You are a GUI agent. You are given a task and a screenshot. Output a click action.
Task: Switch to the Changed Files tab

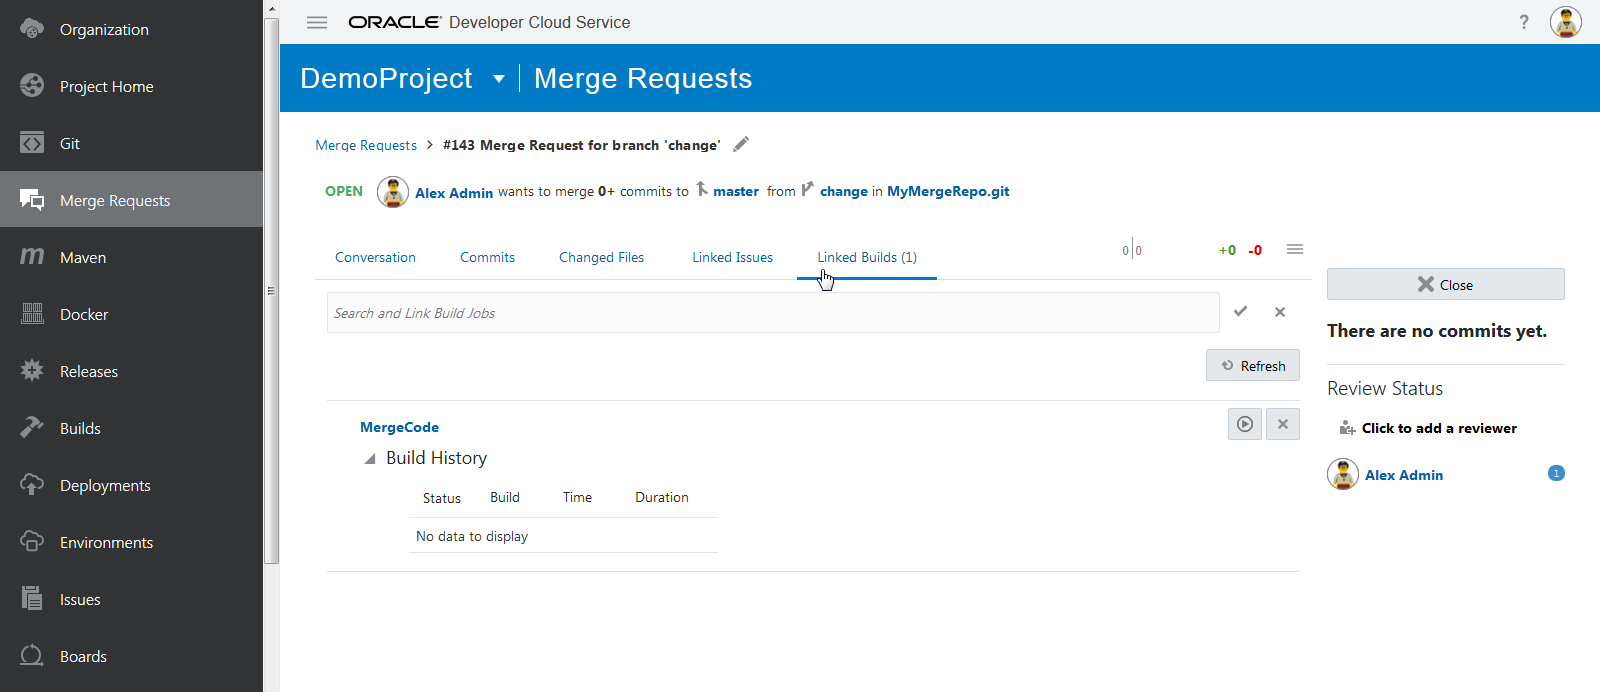pyautogui.click(x=601, y=257)
